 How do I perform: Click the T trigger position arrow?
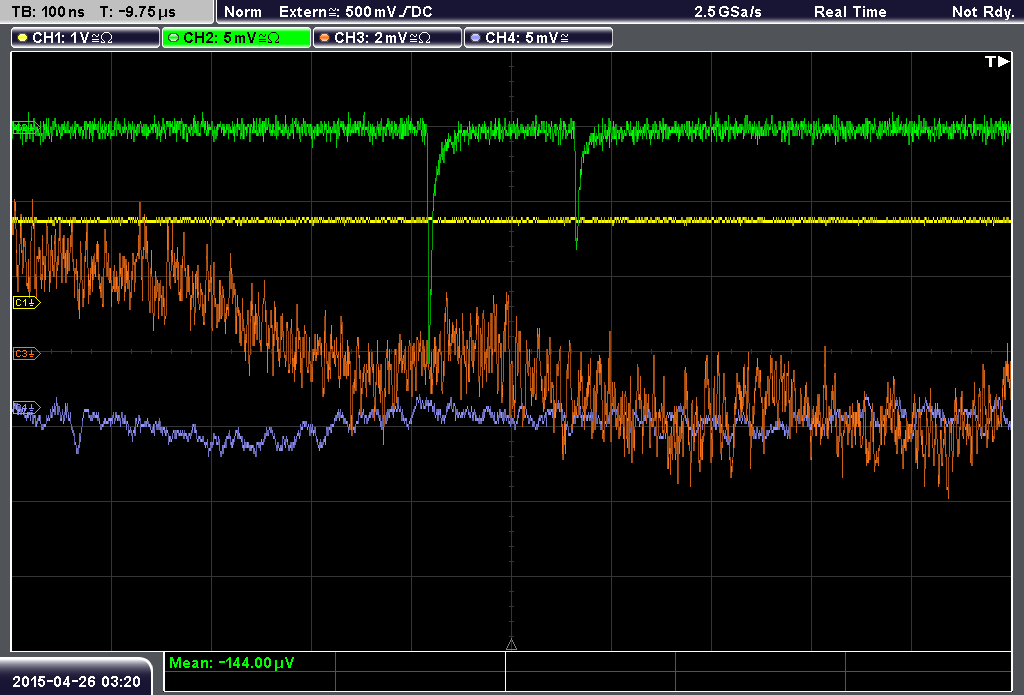[997, 61]
